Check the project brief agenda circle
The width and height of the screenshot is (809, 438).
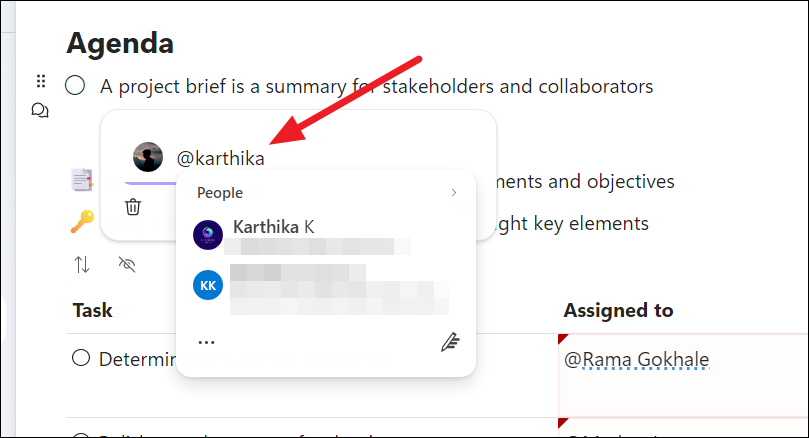pos(75,86)
